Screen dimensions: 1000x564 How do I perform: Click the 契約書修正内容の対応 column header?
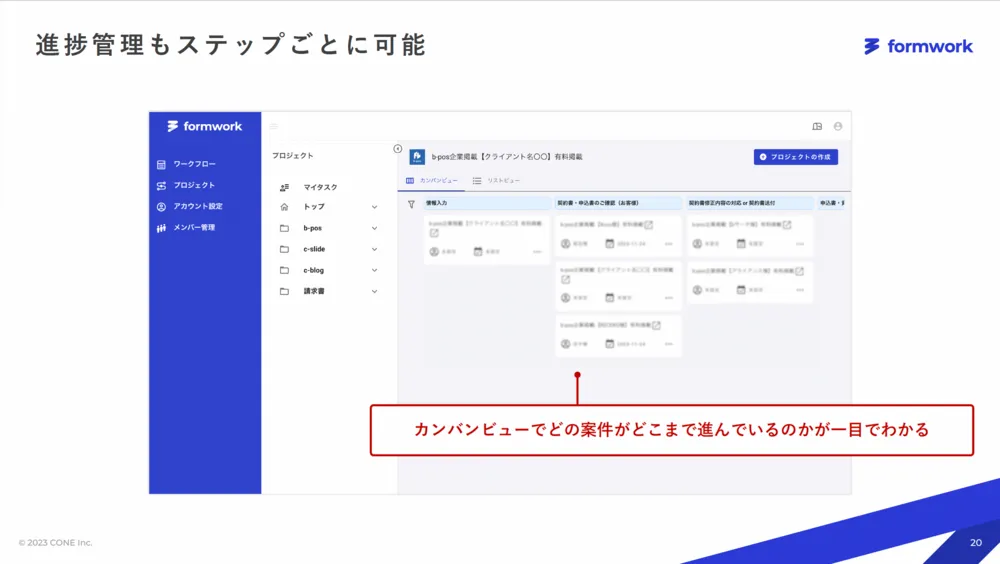(750, 203)
